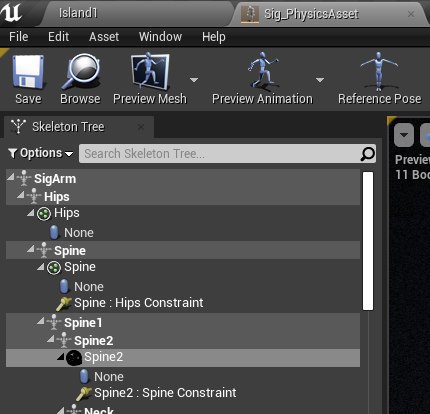Click the Hips physics body icon
The image size is (430, 414).
44,214
